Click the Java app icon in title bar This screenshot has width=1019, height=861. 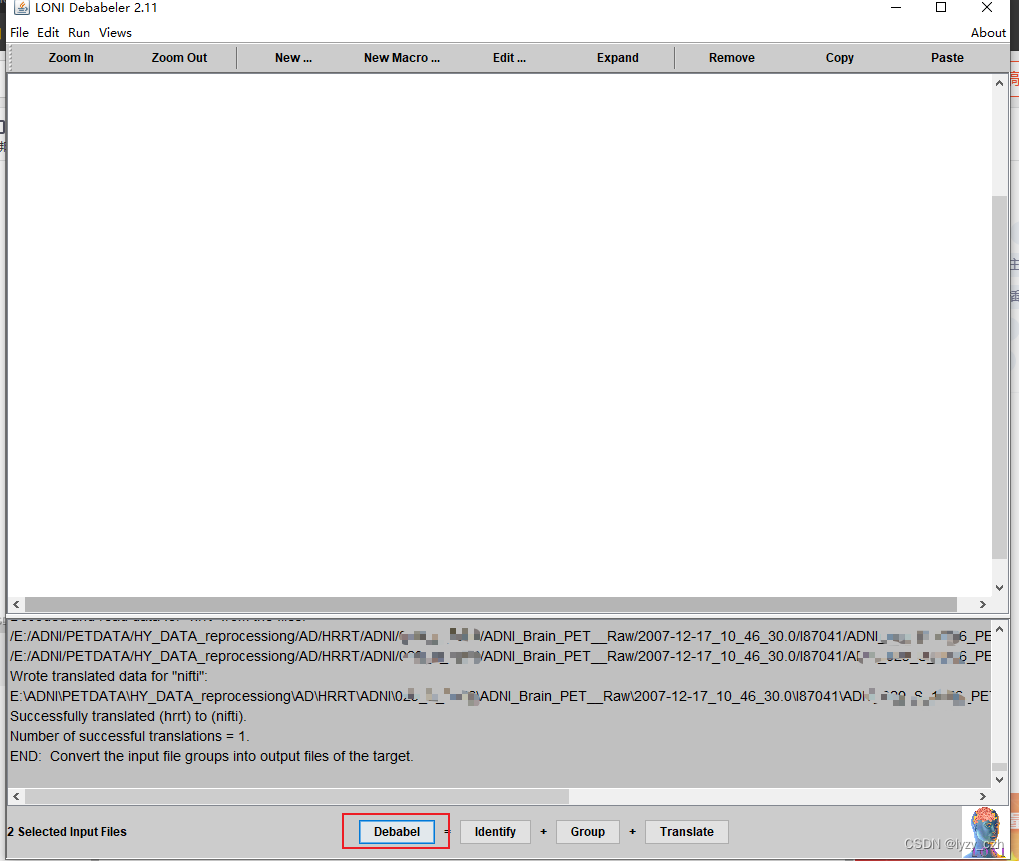tap(21, 8)
